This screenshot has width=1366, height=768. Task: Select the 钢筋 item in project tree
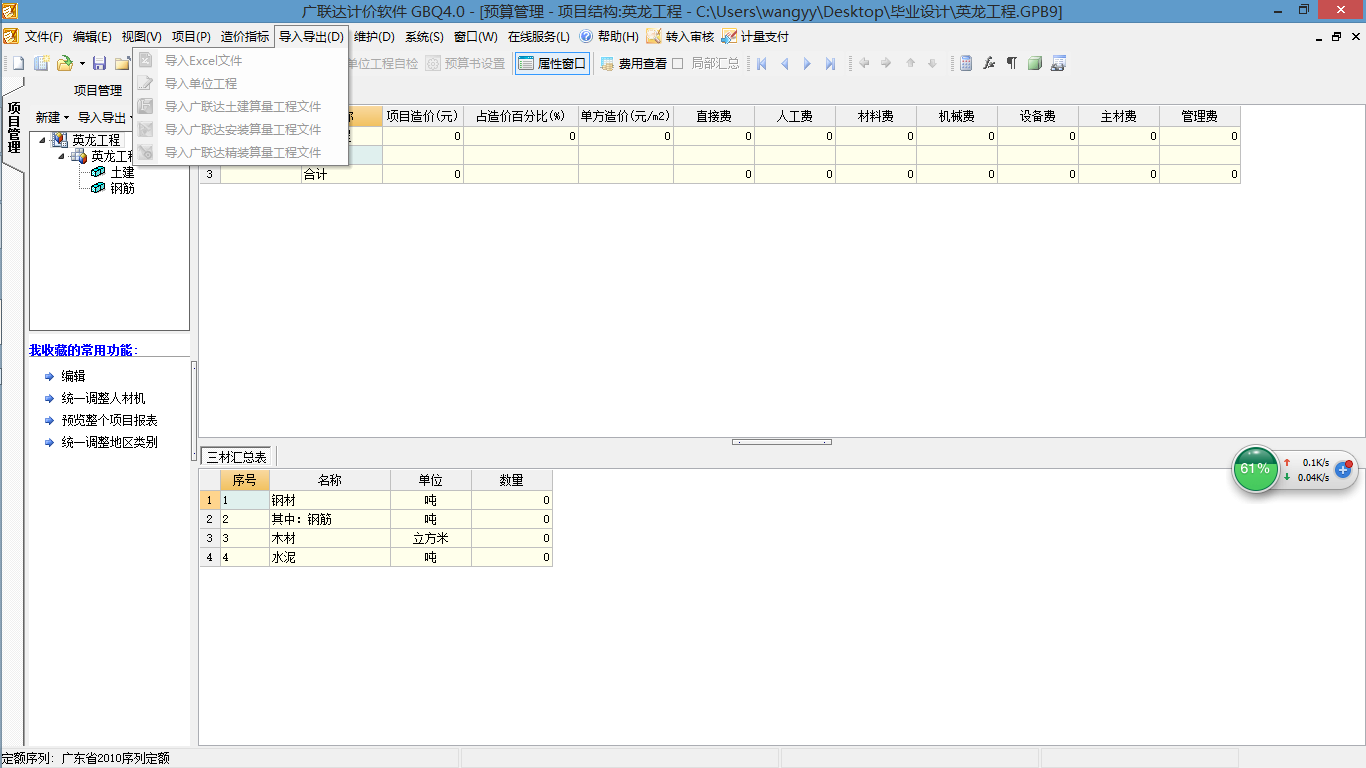(122, 188)
